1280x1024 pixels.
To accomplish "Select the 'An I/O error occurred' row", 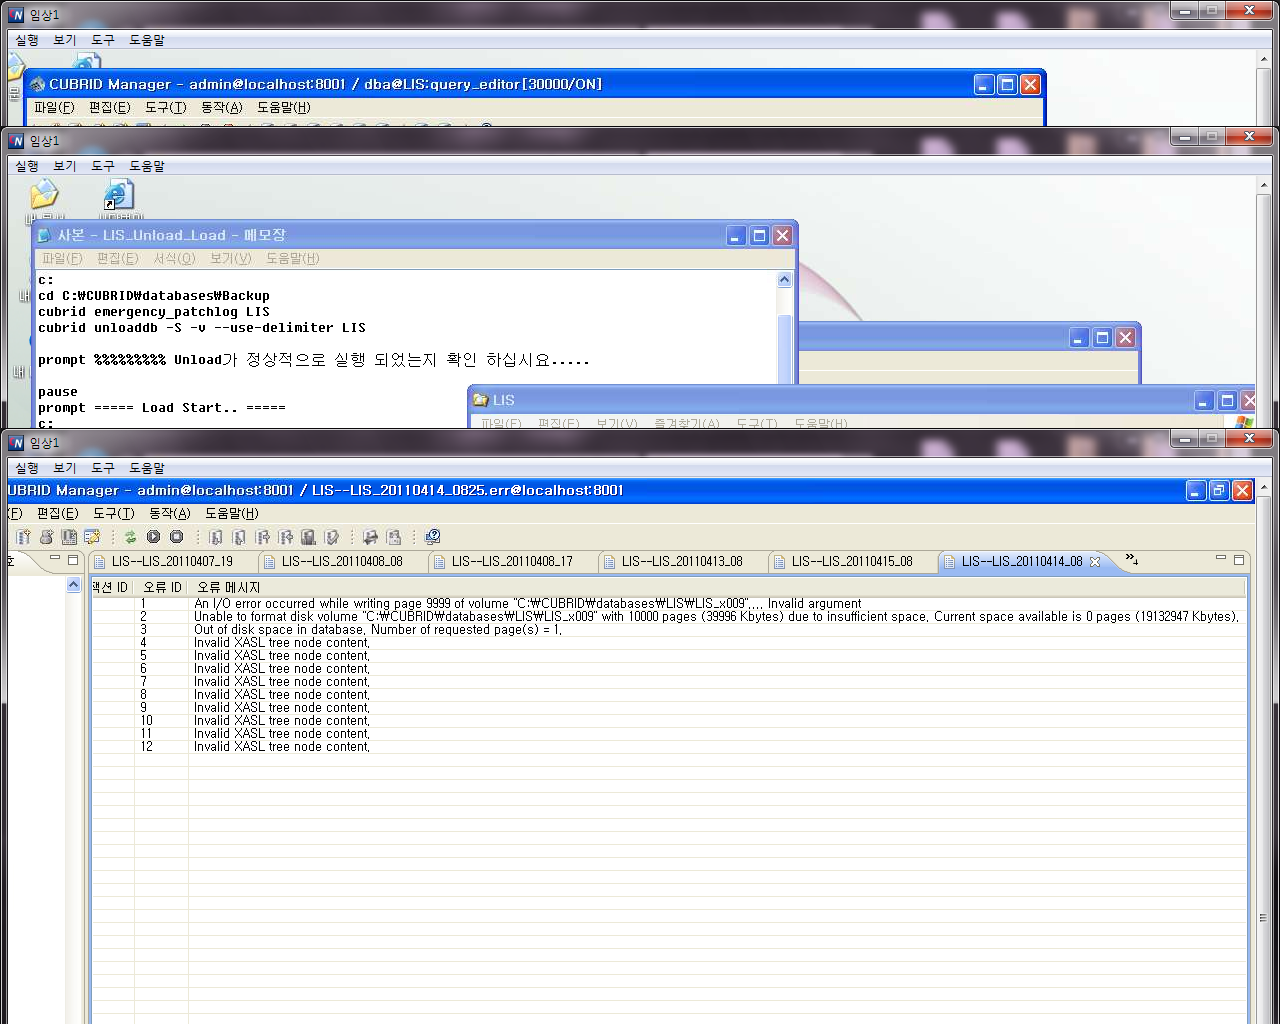I will (669, 604).
